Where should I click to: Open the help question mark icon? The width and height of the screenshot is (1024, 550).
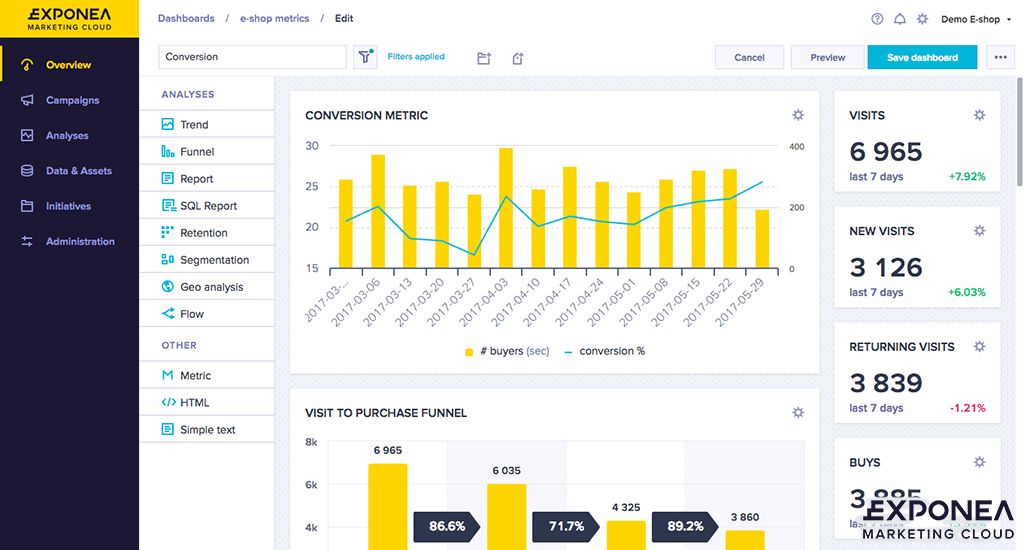coord(877,19)
